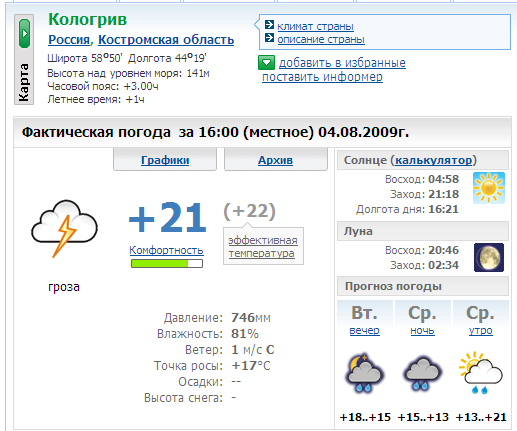Switch to the Графики tab

pyautogui.click(x=165, y=160)
